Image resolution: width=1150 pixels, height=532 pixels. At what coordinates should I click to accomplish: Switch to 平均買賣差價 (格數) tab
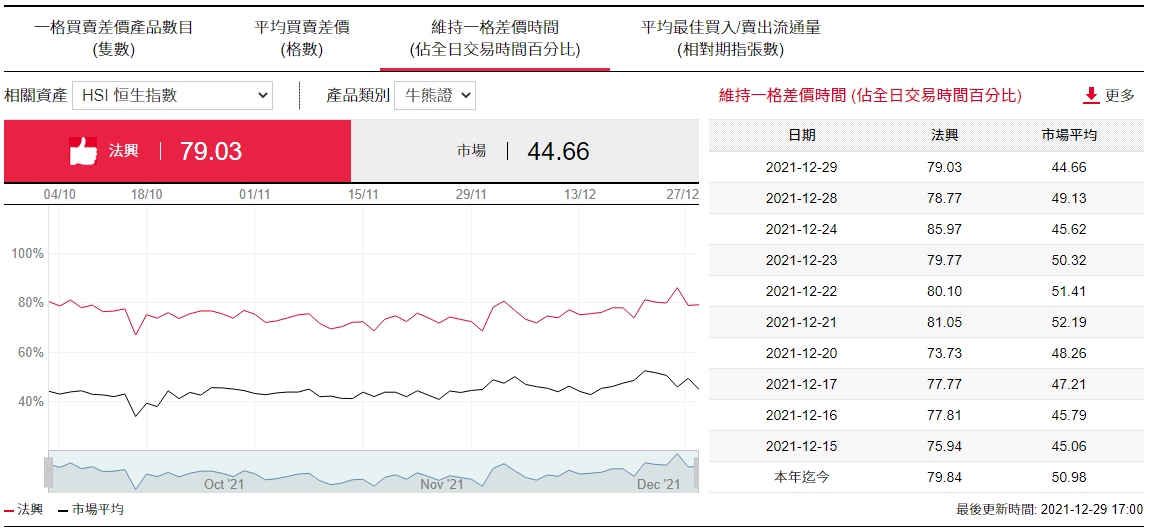(301, 39)
